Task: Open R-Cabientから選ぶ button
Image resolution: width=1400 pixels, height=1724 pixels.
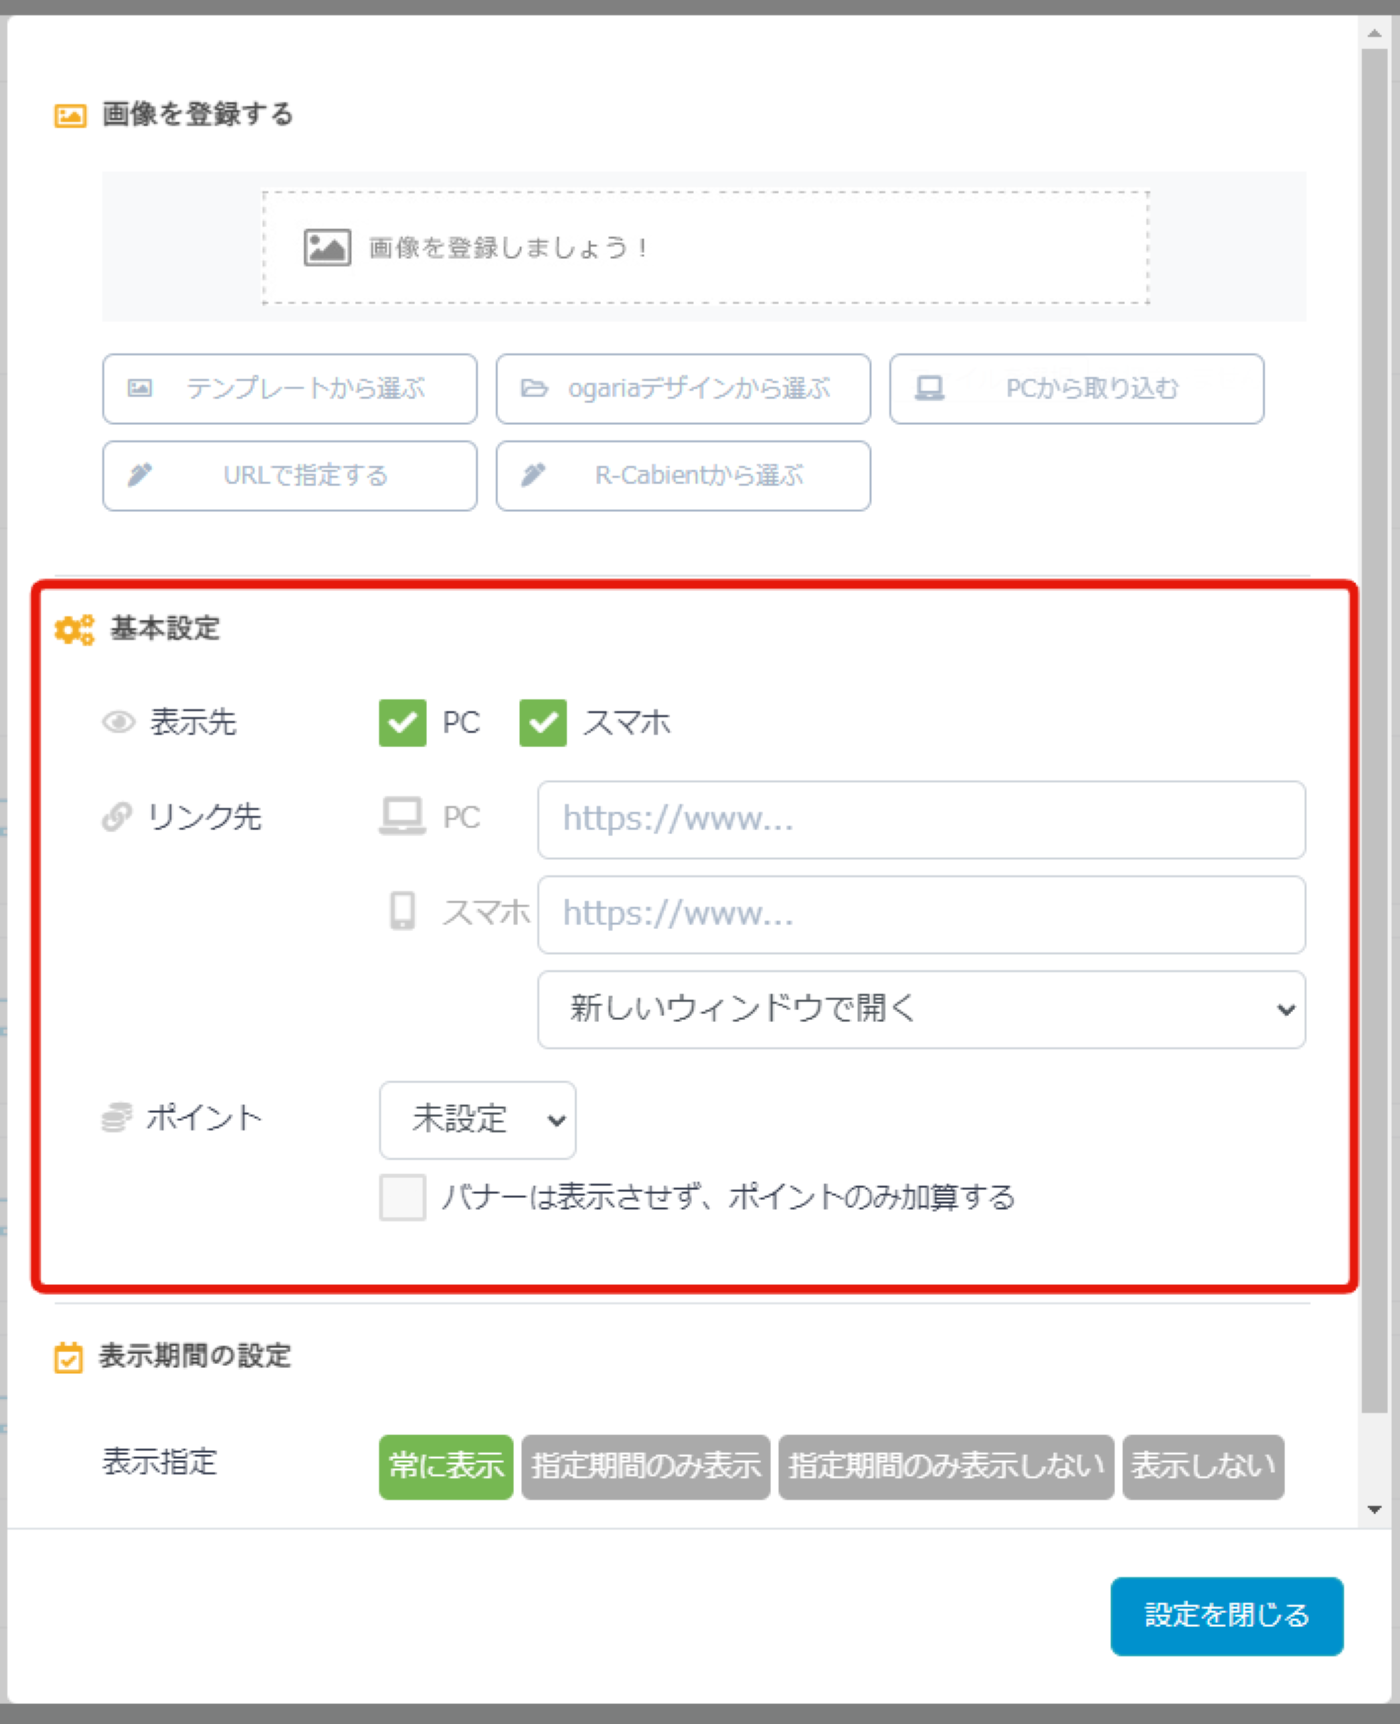Action: coord(683,476)
